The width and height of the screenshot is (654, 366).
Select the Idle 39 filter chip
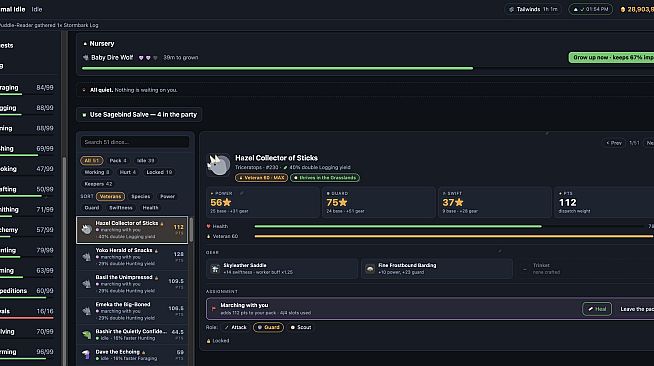pyautogui.click(x=146, y=160)
